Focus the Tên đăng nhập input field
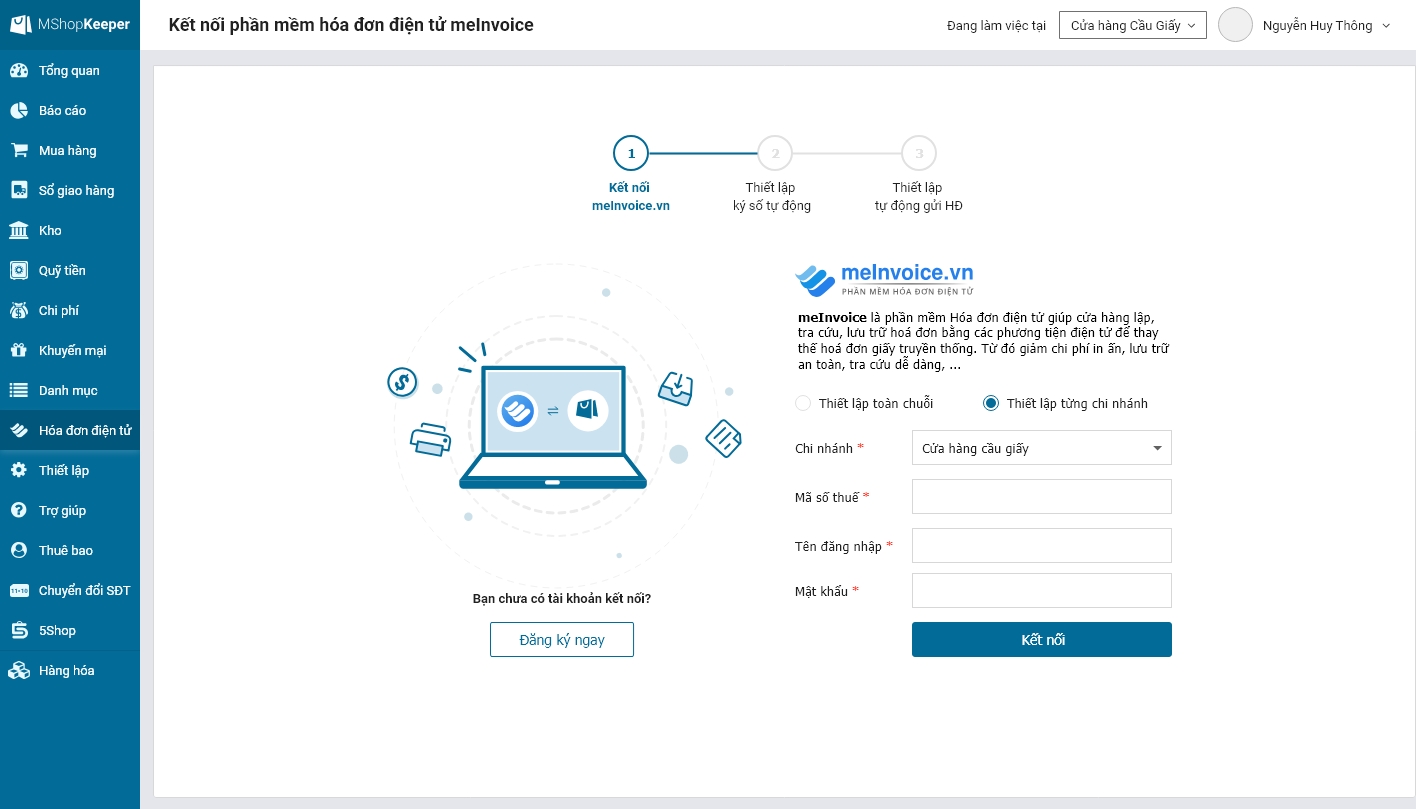 pos(1042,546)
